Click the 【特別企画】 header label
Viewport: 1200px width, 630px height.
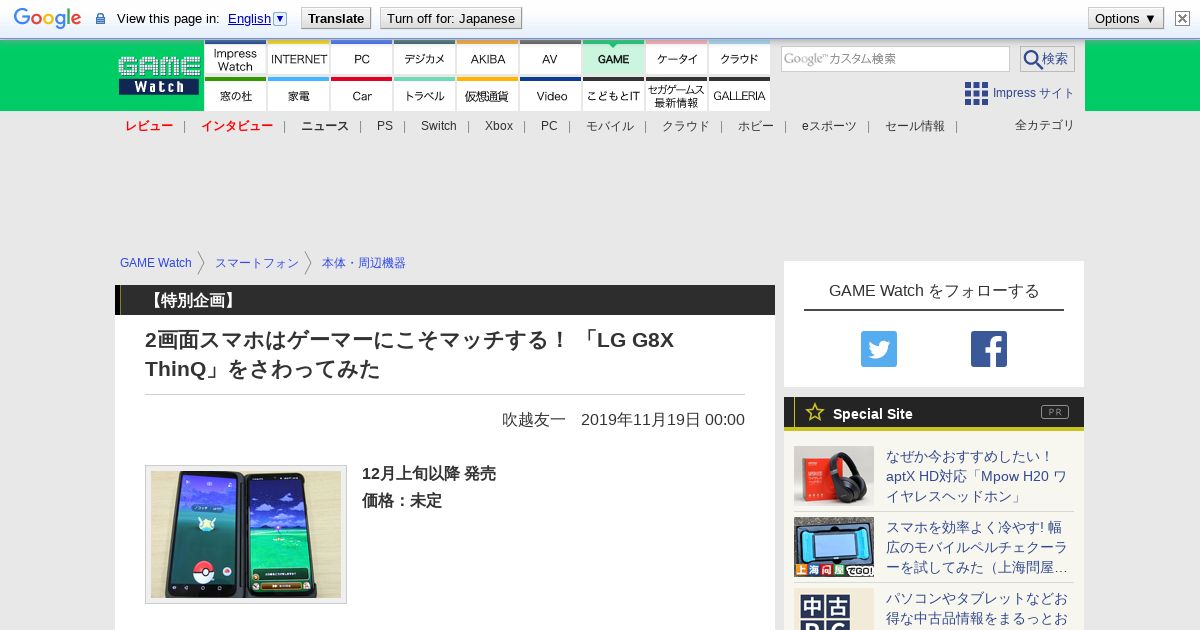point(192,300)
